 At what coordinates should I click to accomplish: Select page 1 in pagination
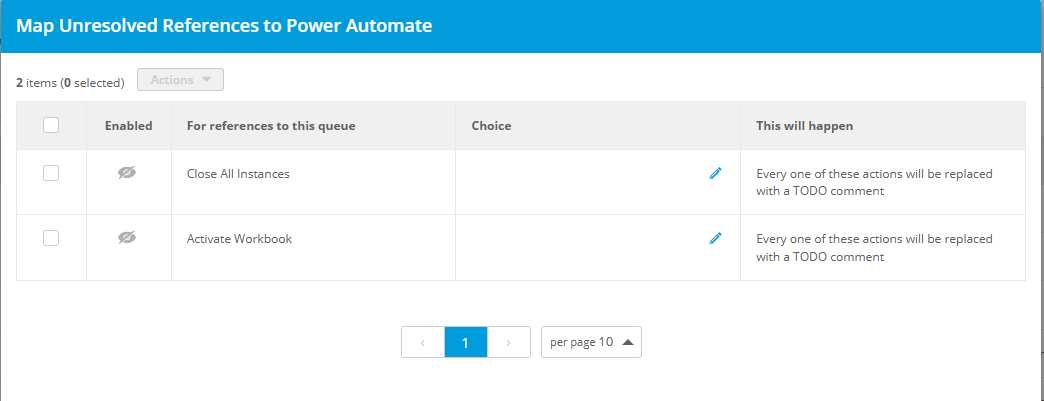pyautogui.click(x=465, y=342)
